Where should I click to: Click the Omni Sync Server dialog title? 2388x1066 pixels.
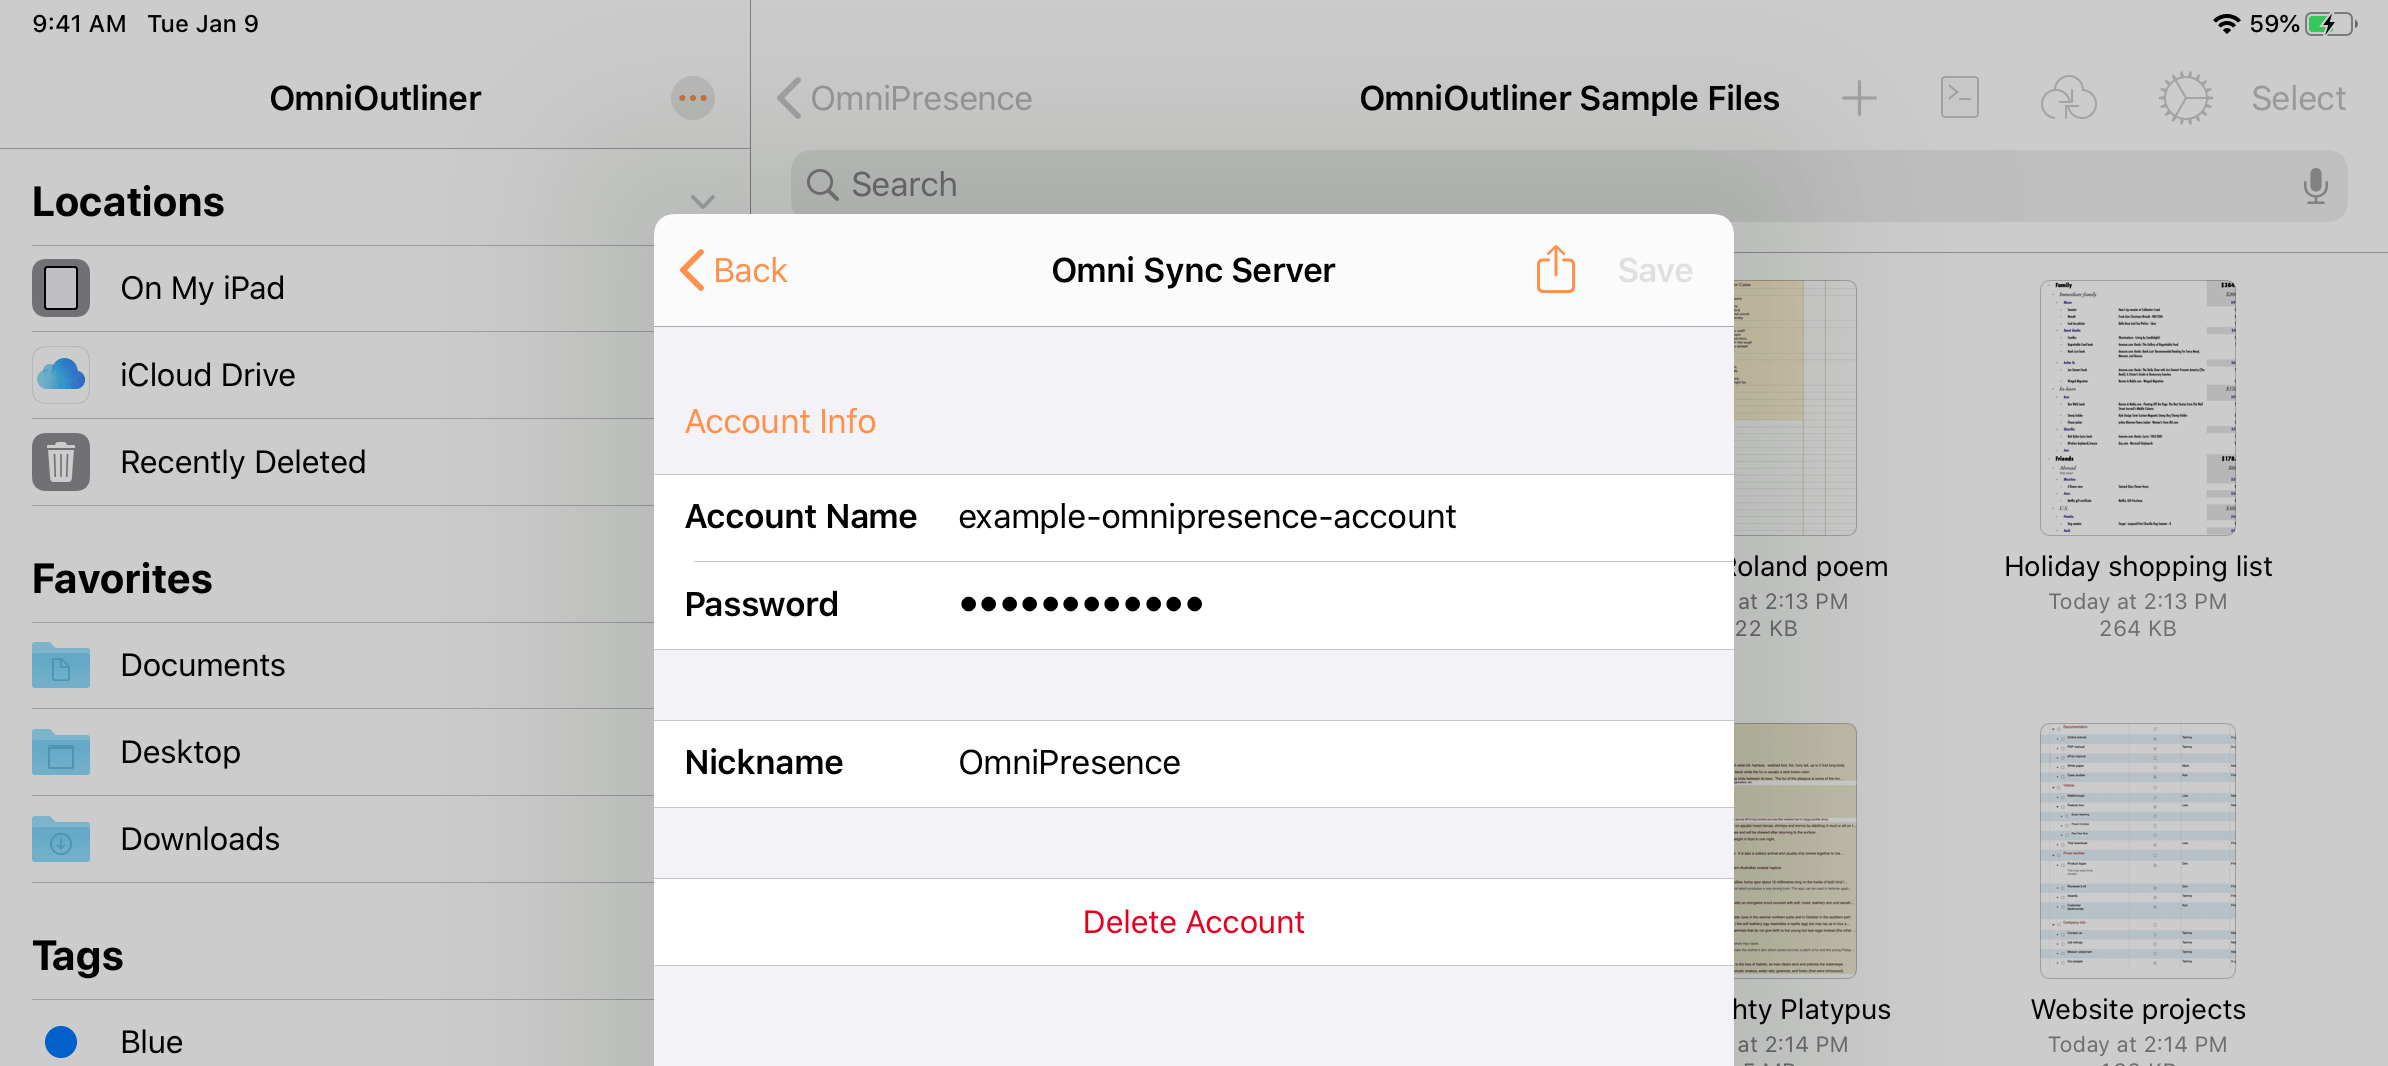[x=1193, y=270]
